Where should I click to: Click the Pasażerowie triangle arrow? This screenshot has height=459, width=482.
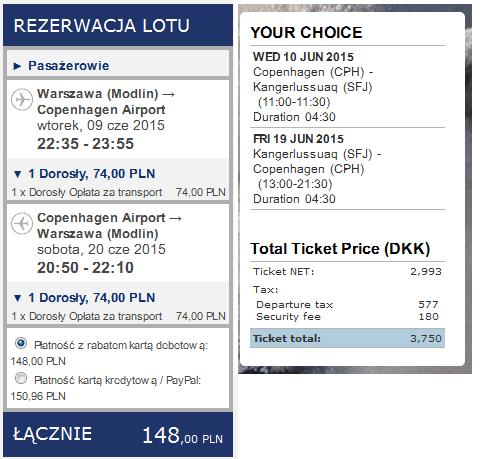(x=17, y=66)
